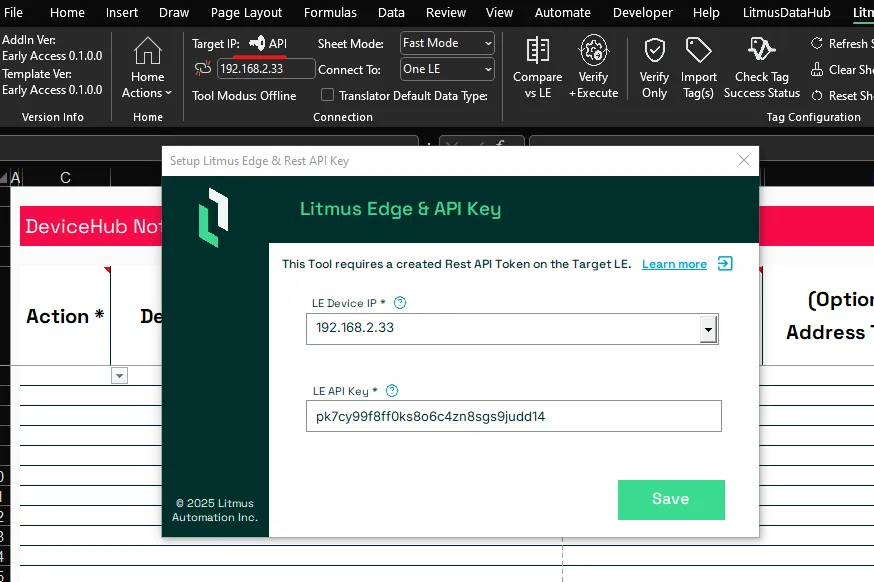The width and height of the screenshot is (874, 582).
Task: Enable the Translator Default Data Type checkbox
Action: pyautogui.click(x=328, y=95)
